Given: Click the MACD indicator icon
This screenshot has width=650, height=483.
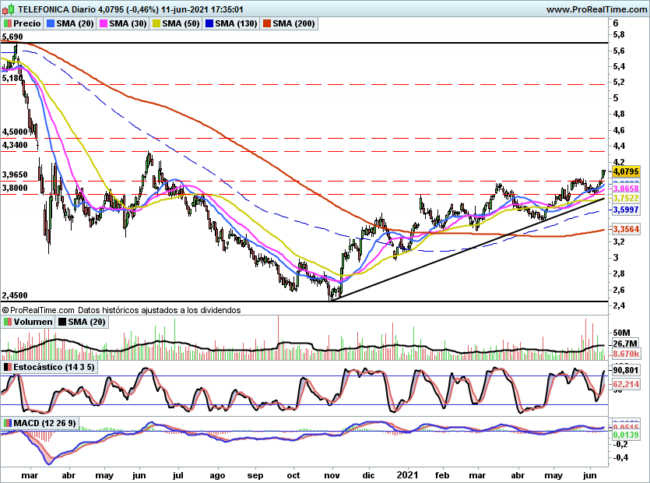Looking at the screenshot, I should [7, 423].
